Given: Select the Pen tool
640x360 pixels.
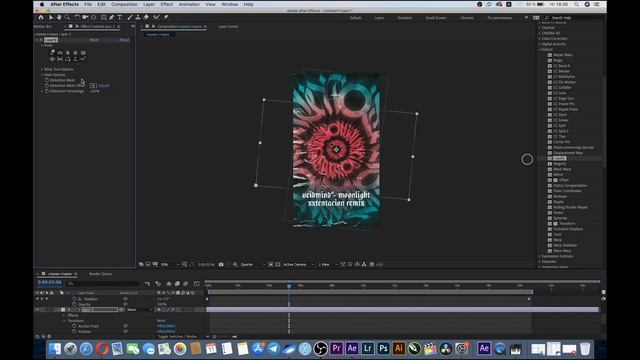Looking at the screenshot, I should point(111,18).
